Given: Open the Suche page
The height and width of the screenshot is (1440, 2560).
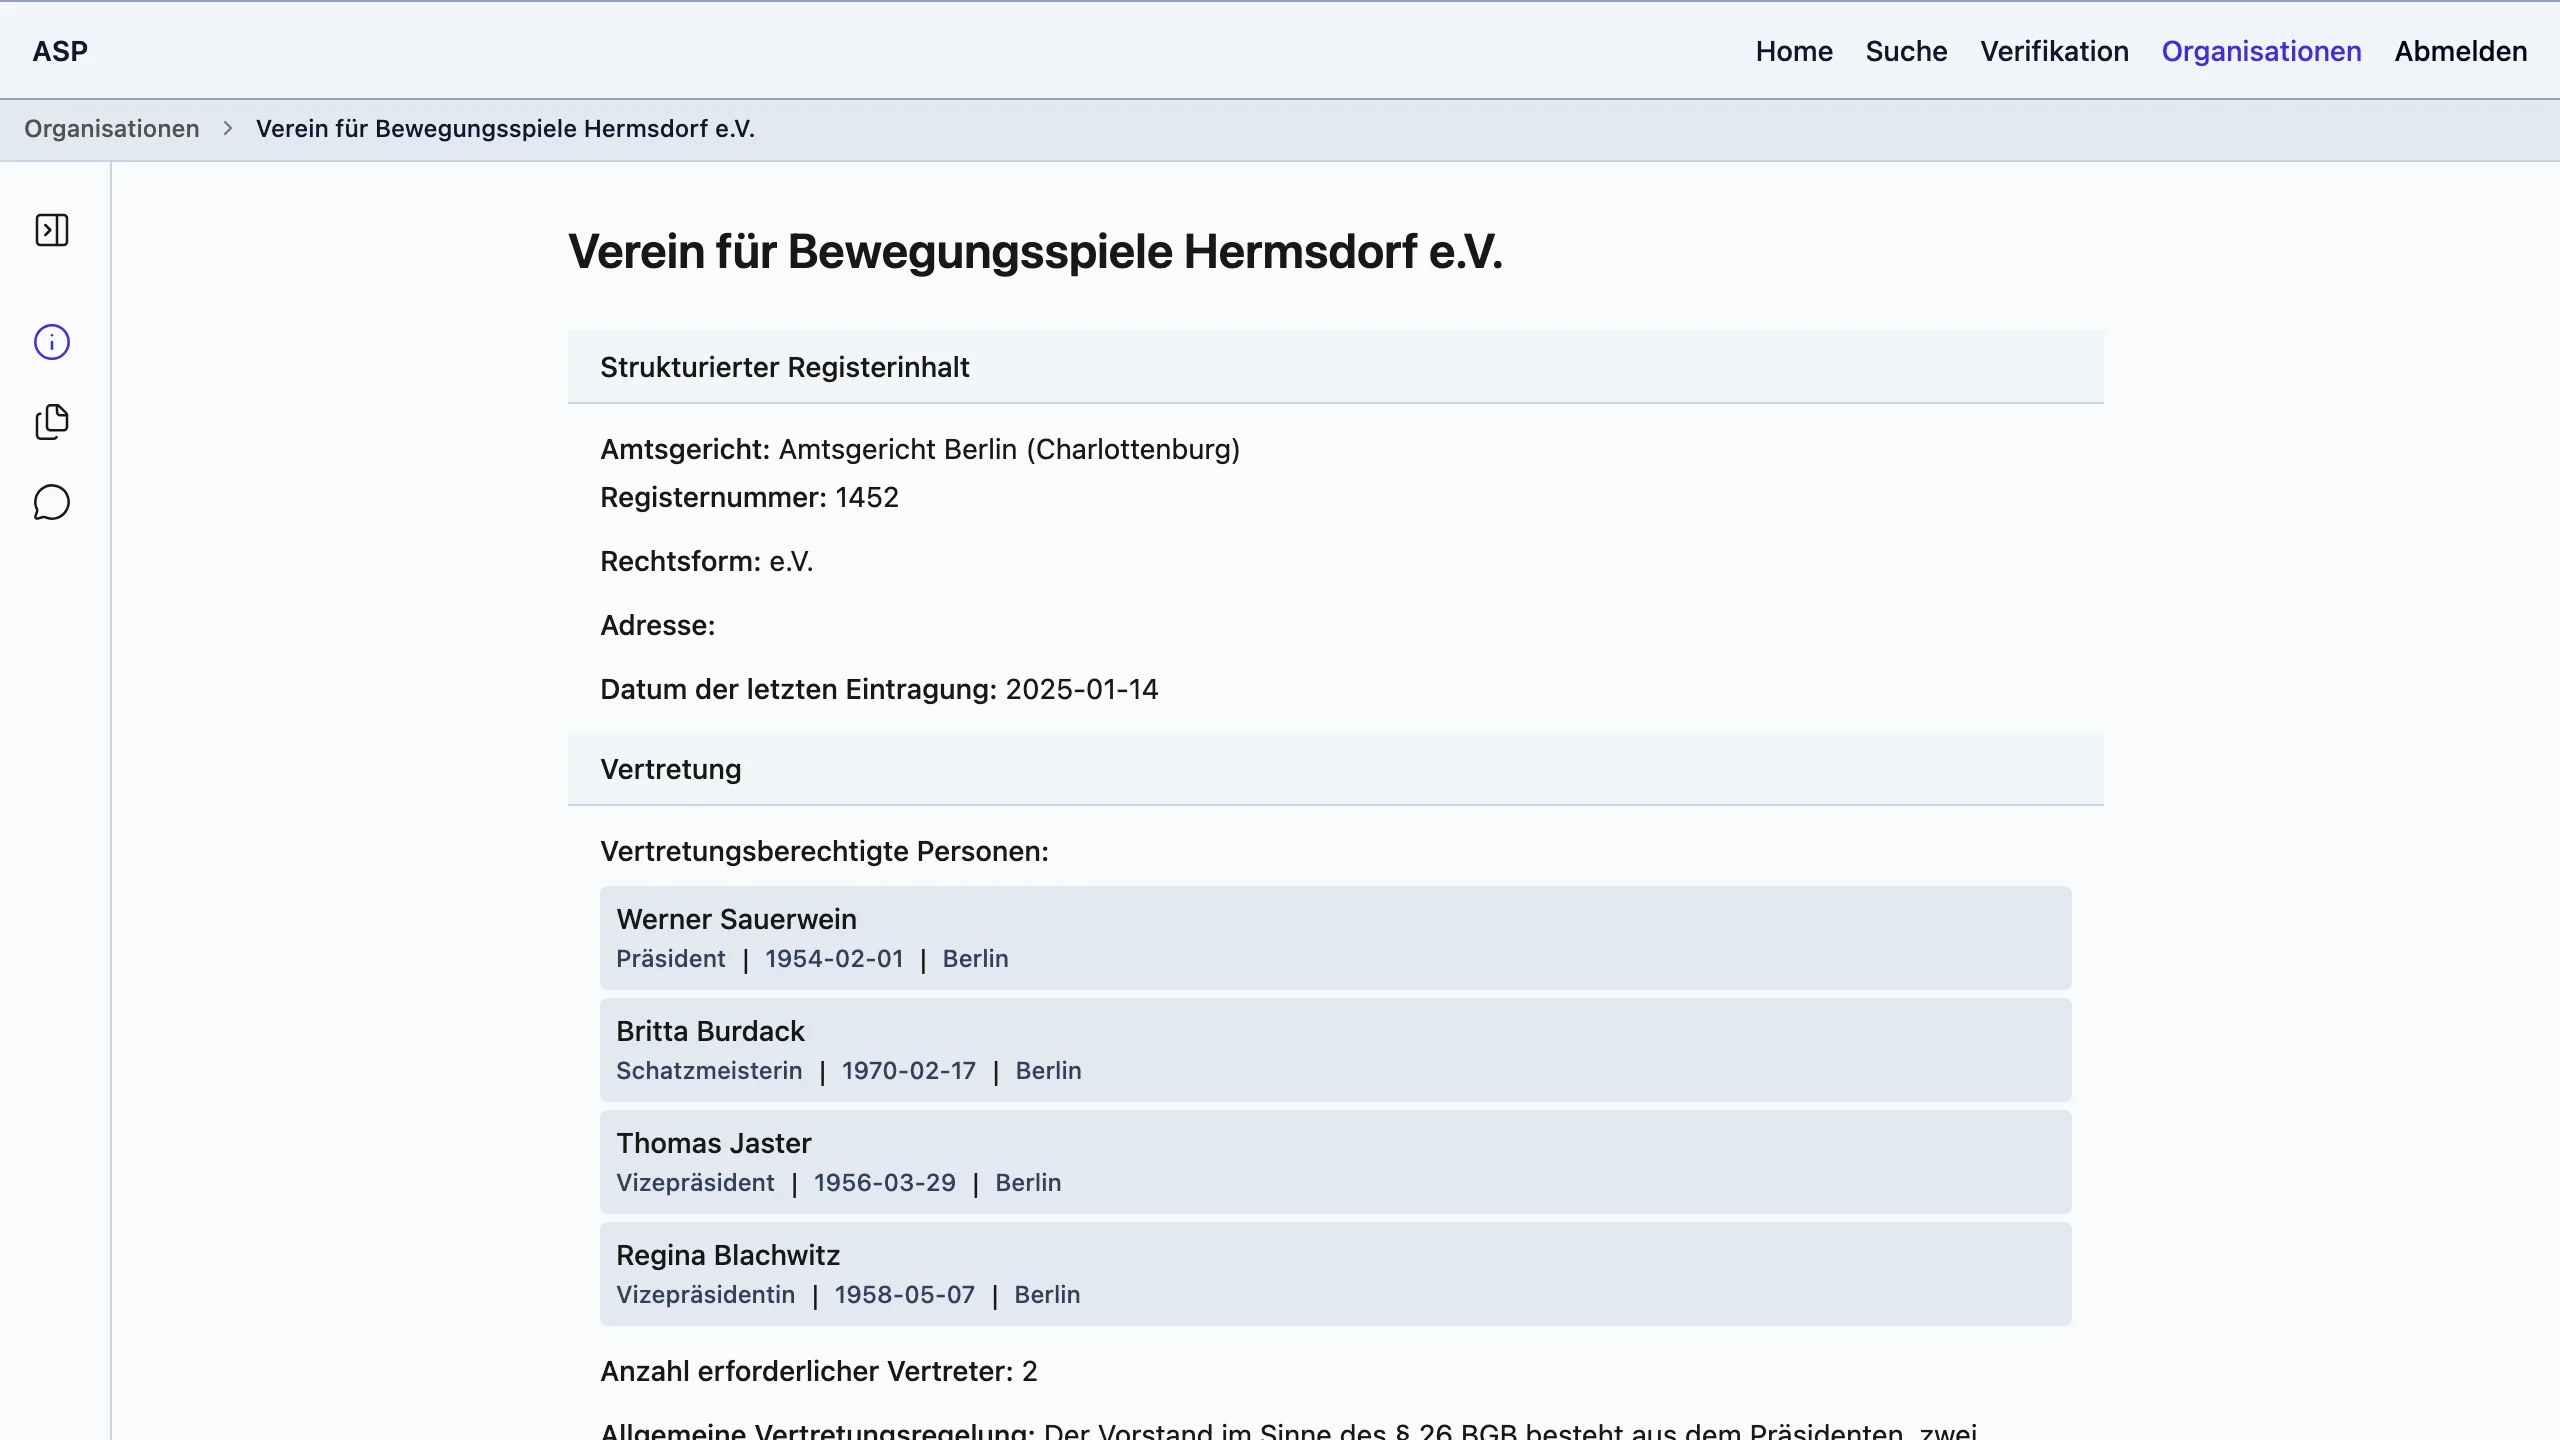Looking at the screenshot, I should point(1905,51).
